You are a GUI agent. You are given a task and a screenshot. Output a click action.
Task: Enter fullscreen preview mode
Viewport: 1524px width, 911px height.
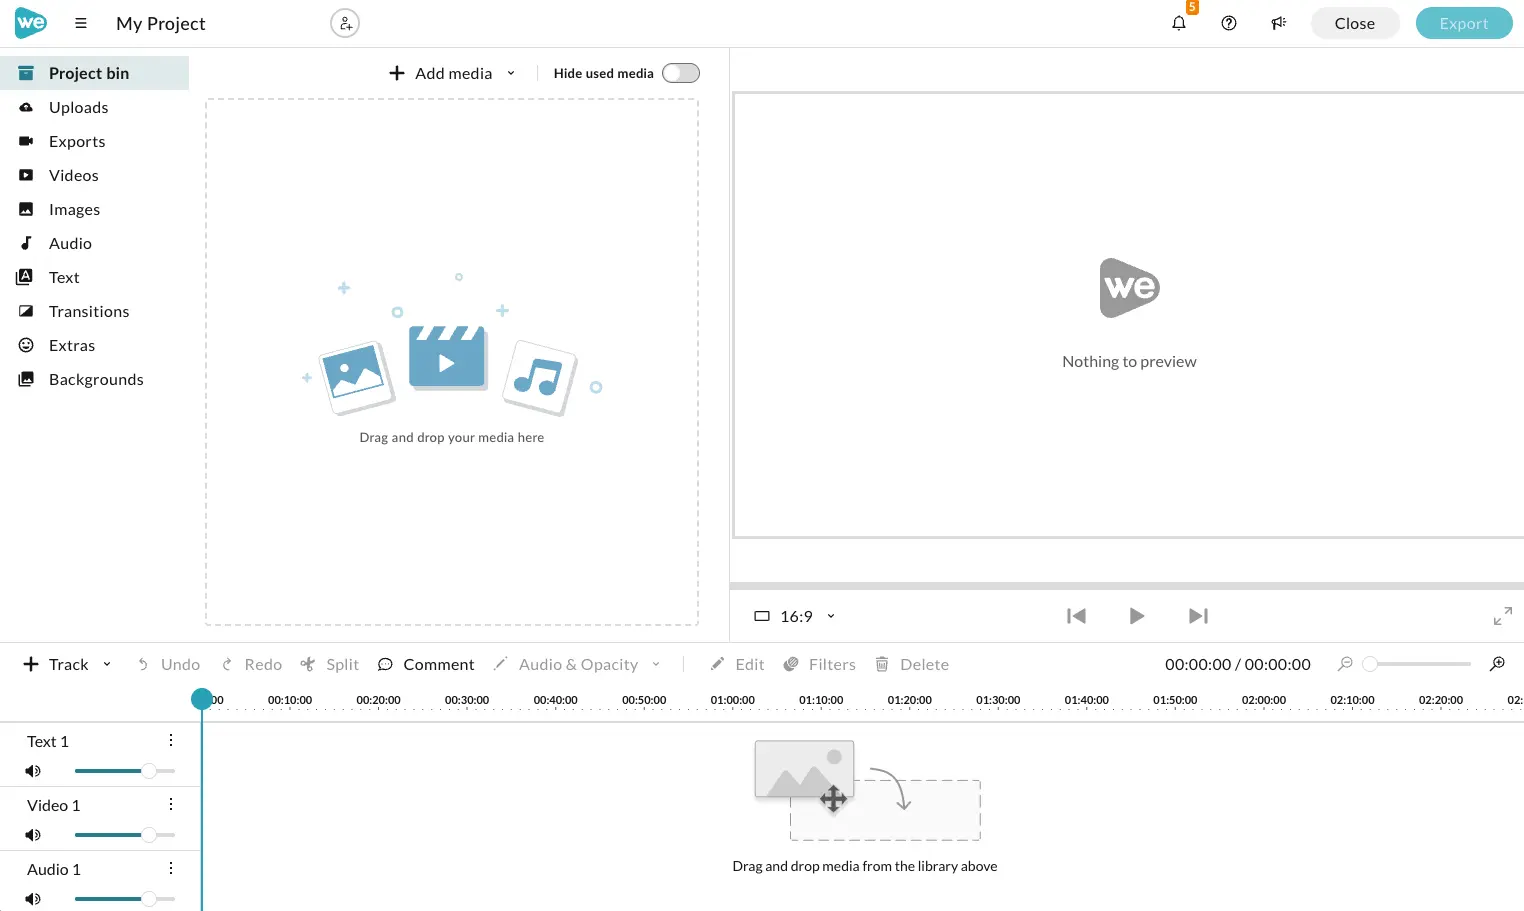coord(1502,616)
